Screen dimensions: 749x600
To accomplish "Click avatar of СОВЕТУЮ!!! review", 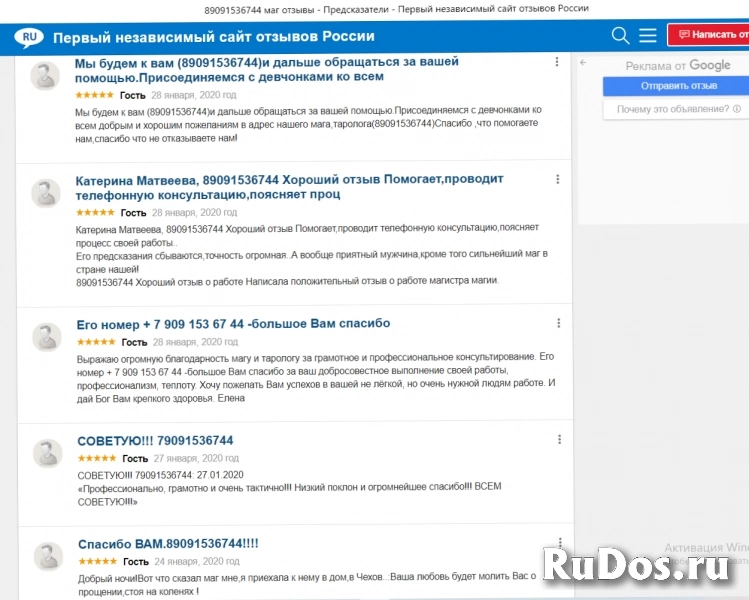I will click(x=46, y=453).
